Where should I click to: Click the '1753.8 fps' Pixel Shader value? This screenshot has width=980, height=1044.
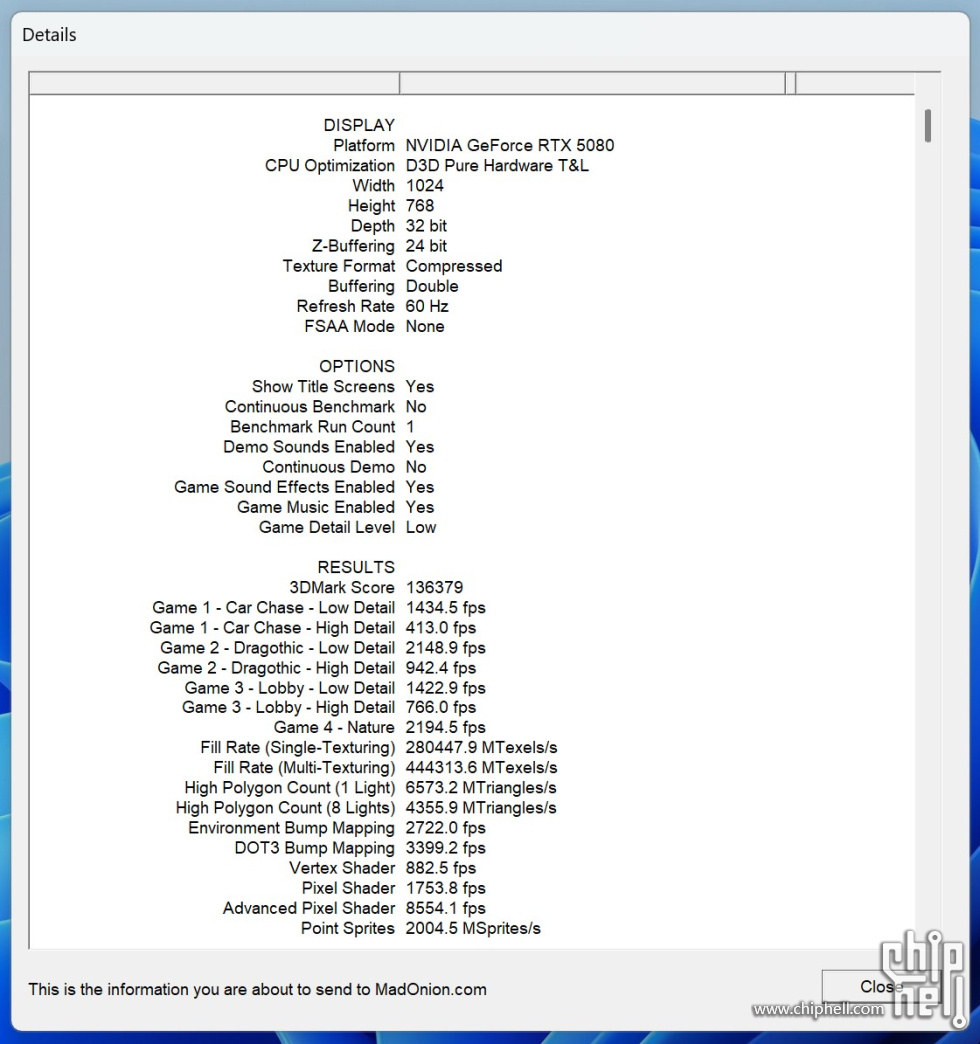click(x=445, y=888)
